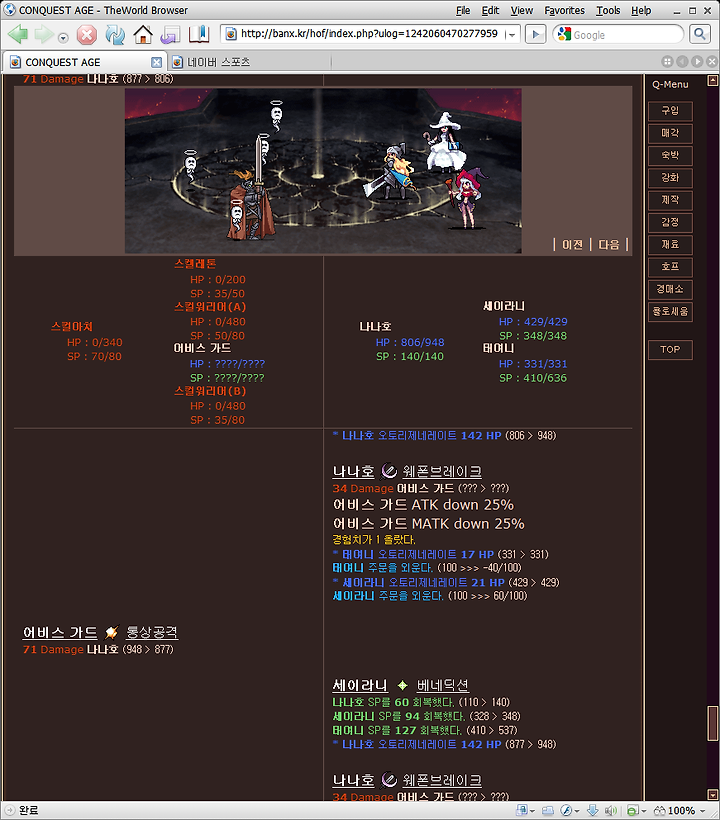Click 강화 in the Q-Menu
This screenshot has height=820, width=720.
(x=670, y=178)
